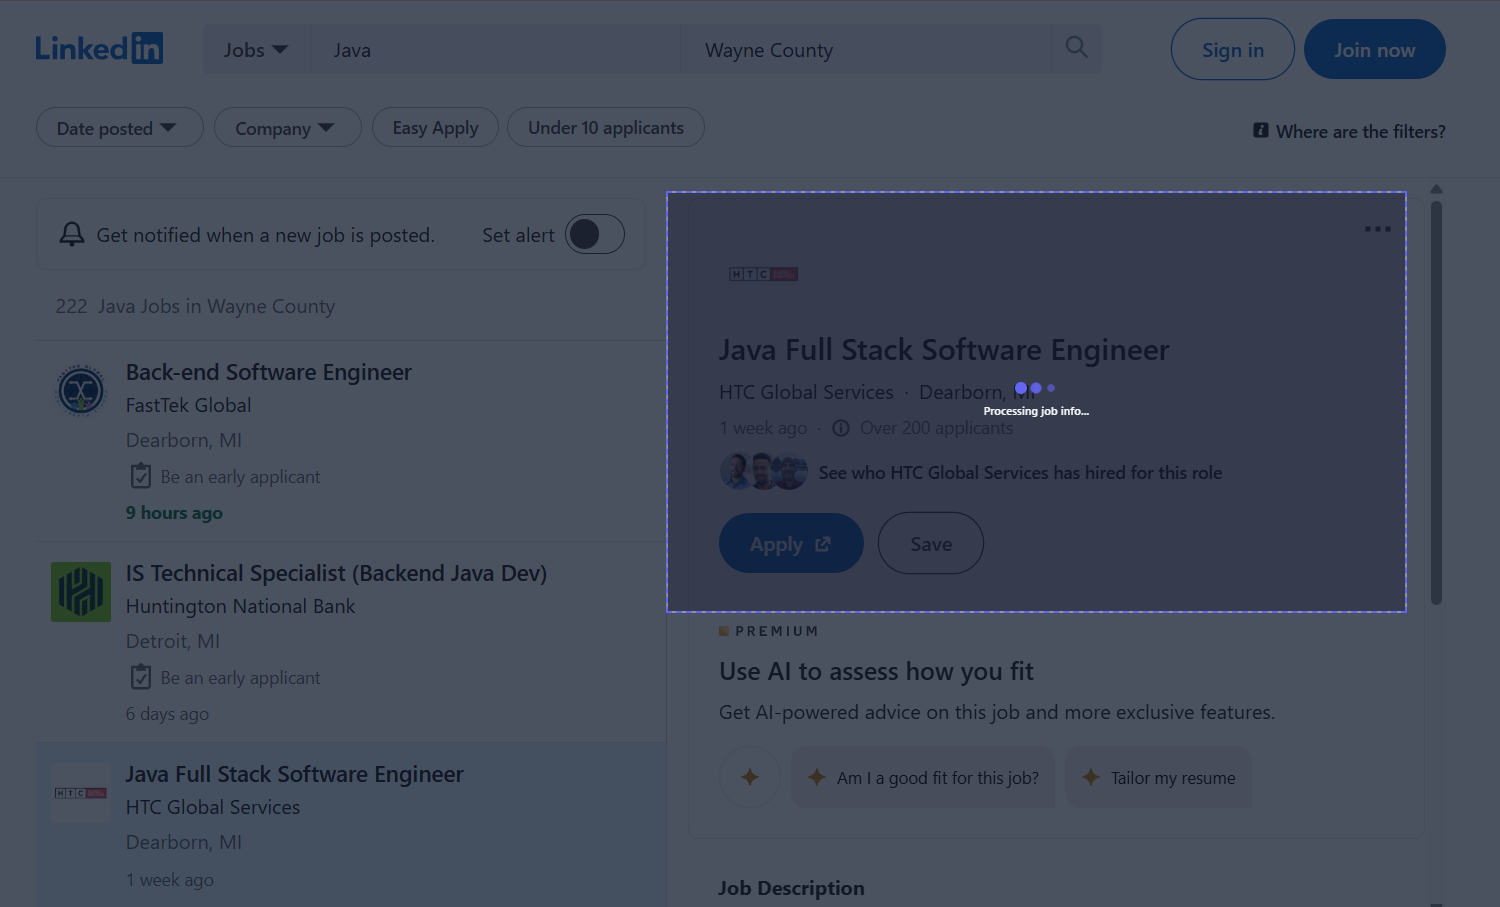The image size is (1500, 907).
Task: Enable the Easy Apply filter
Action: (x=435, y=127)
